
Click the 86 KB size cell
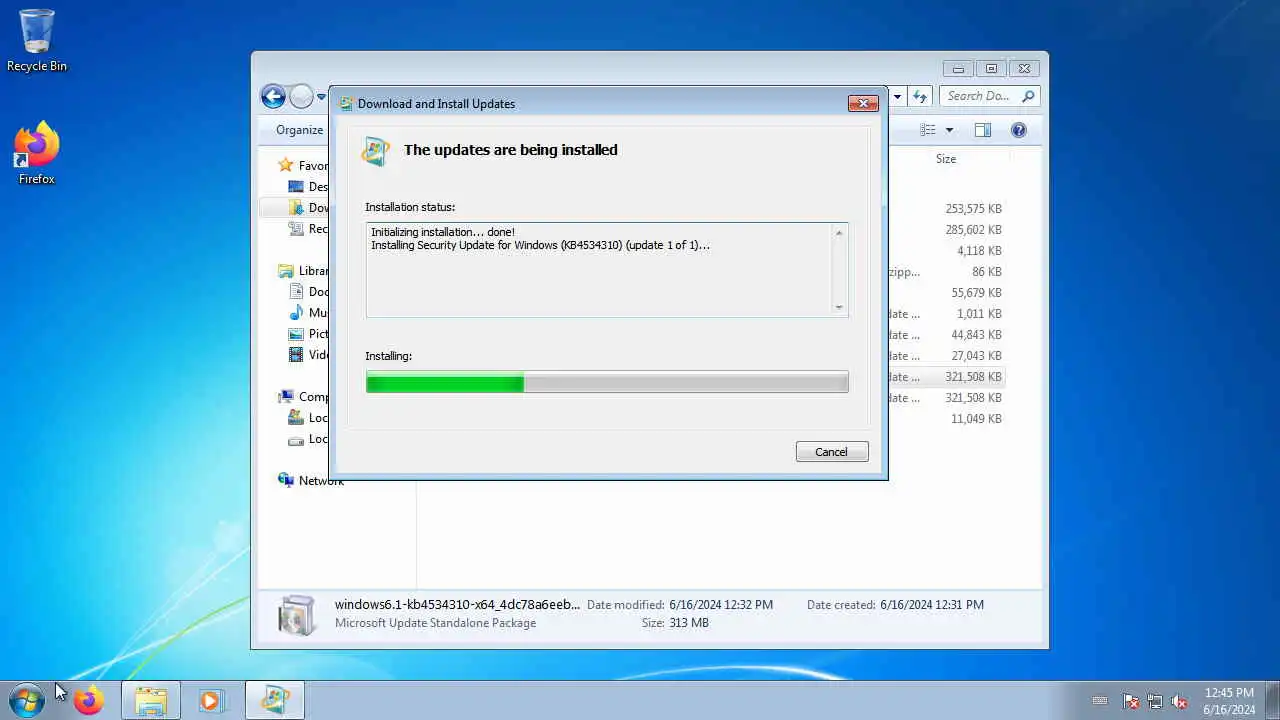pyautogui.click(x=986, y=272)
